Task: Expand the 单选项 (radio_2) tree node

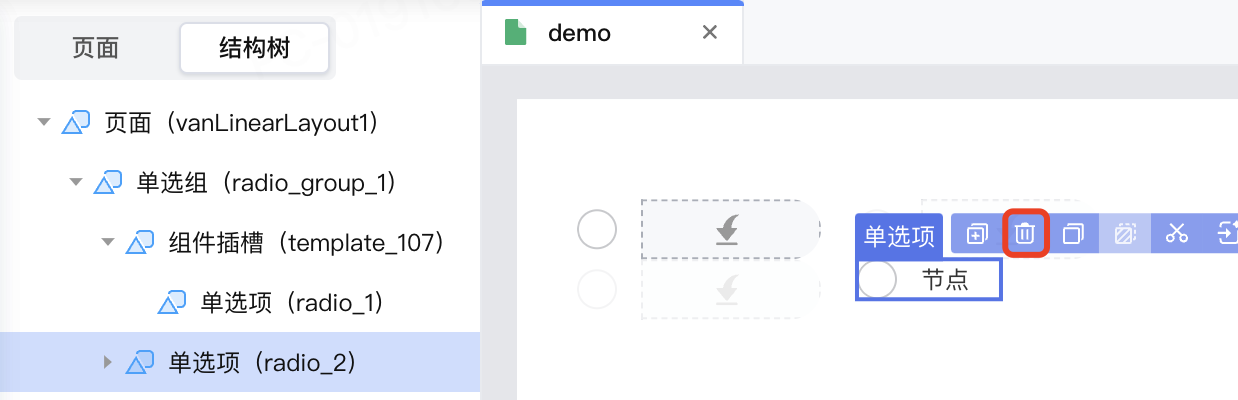Action: click(108, 362)
